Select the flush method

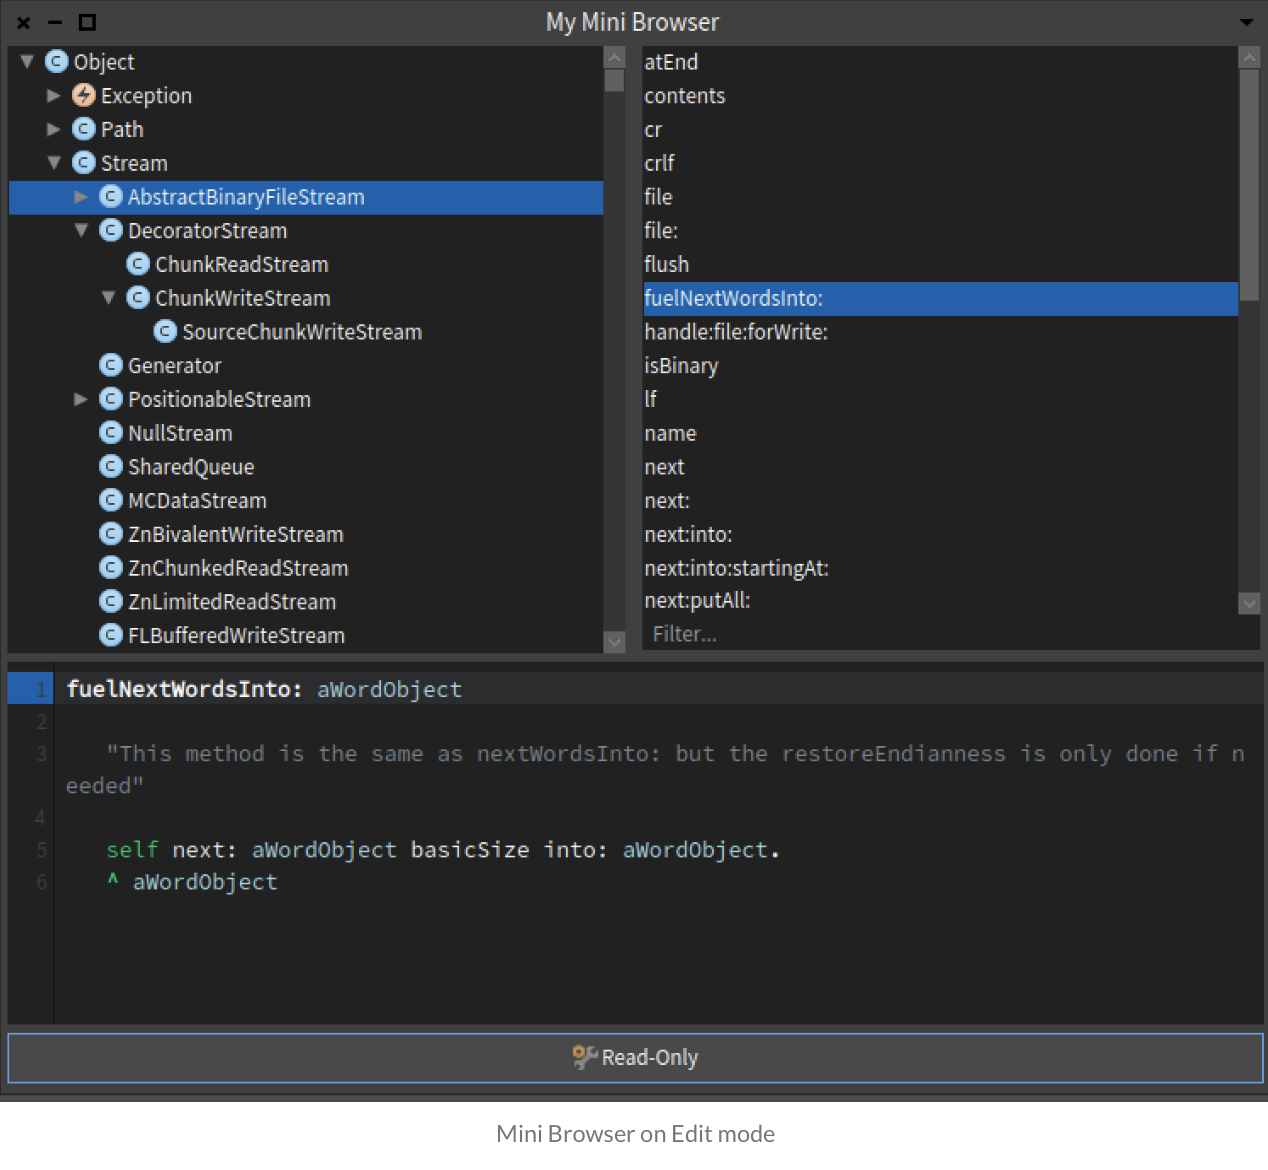point(940,264)
